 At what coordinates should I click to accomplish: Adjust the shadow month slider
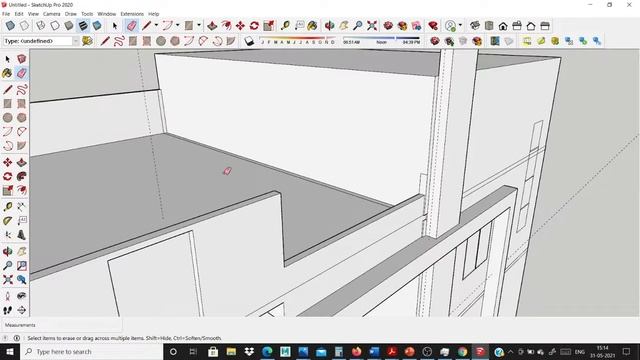point(297,40)
